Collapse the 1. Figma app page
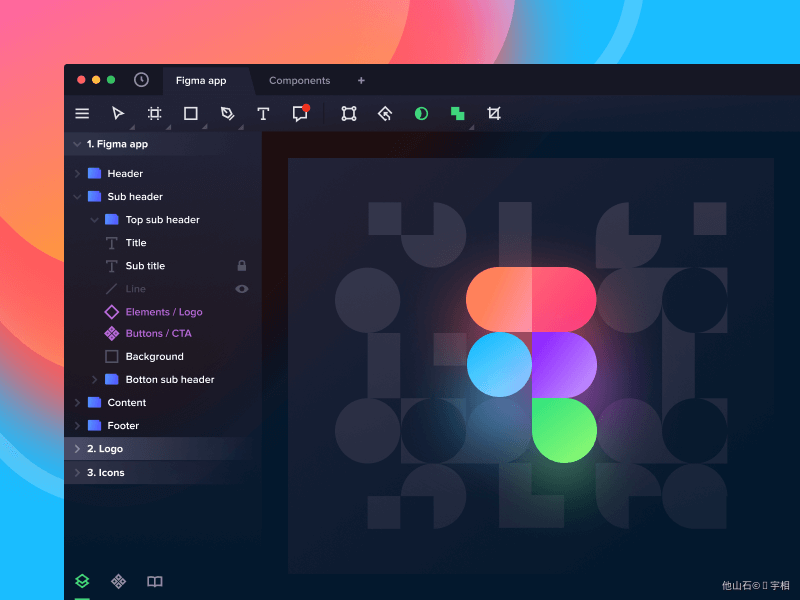 pyautogui.click(x=77, y=144)
